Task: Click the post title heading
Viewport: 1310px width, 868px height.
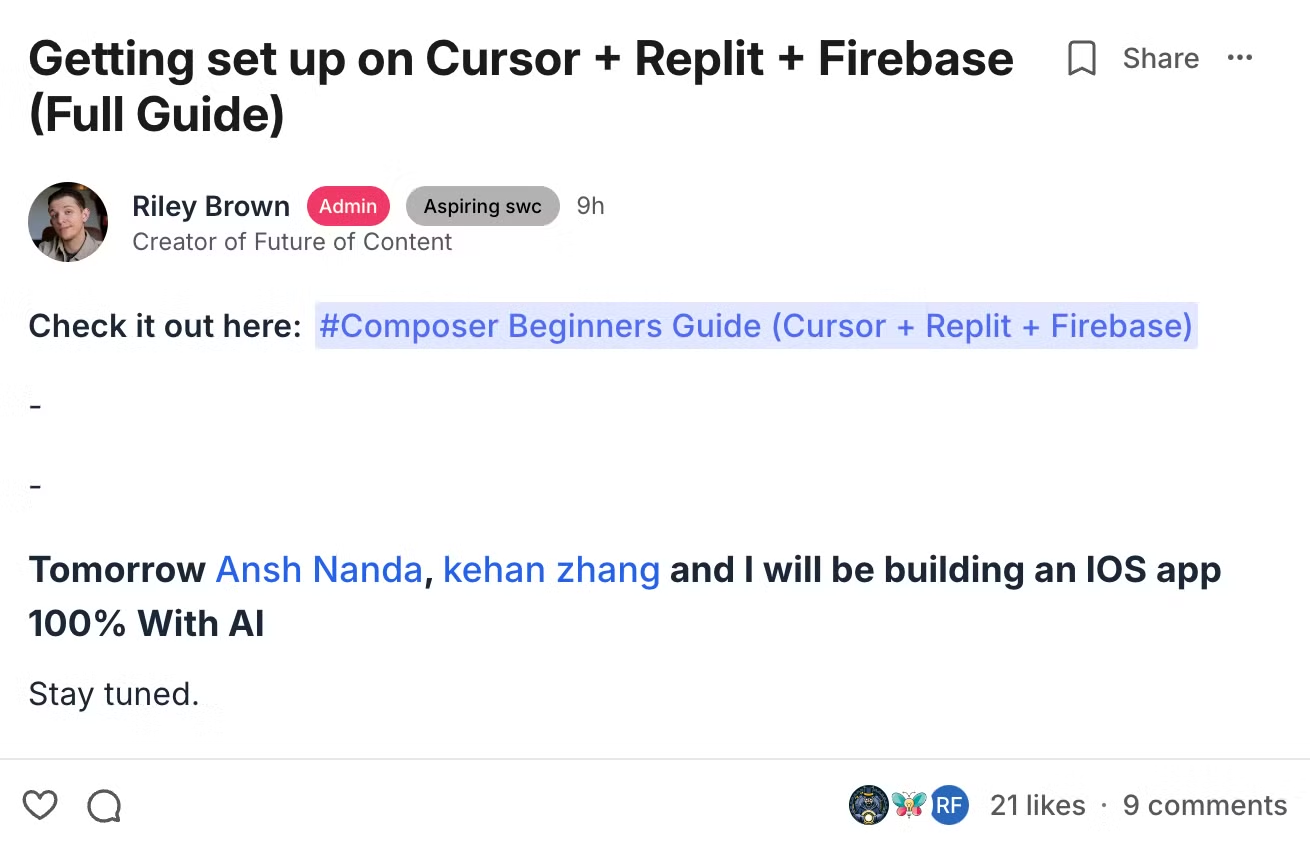Action: pyautogui.click(x=520, y=86)
